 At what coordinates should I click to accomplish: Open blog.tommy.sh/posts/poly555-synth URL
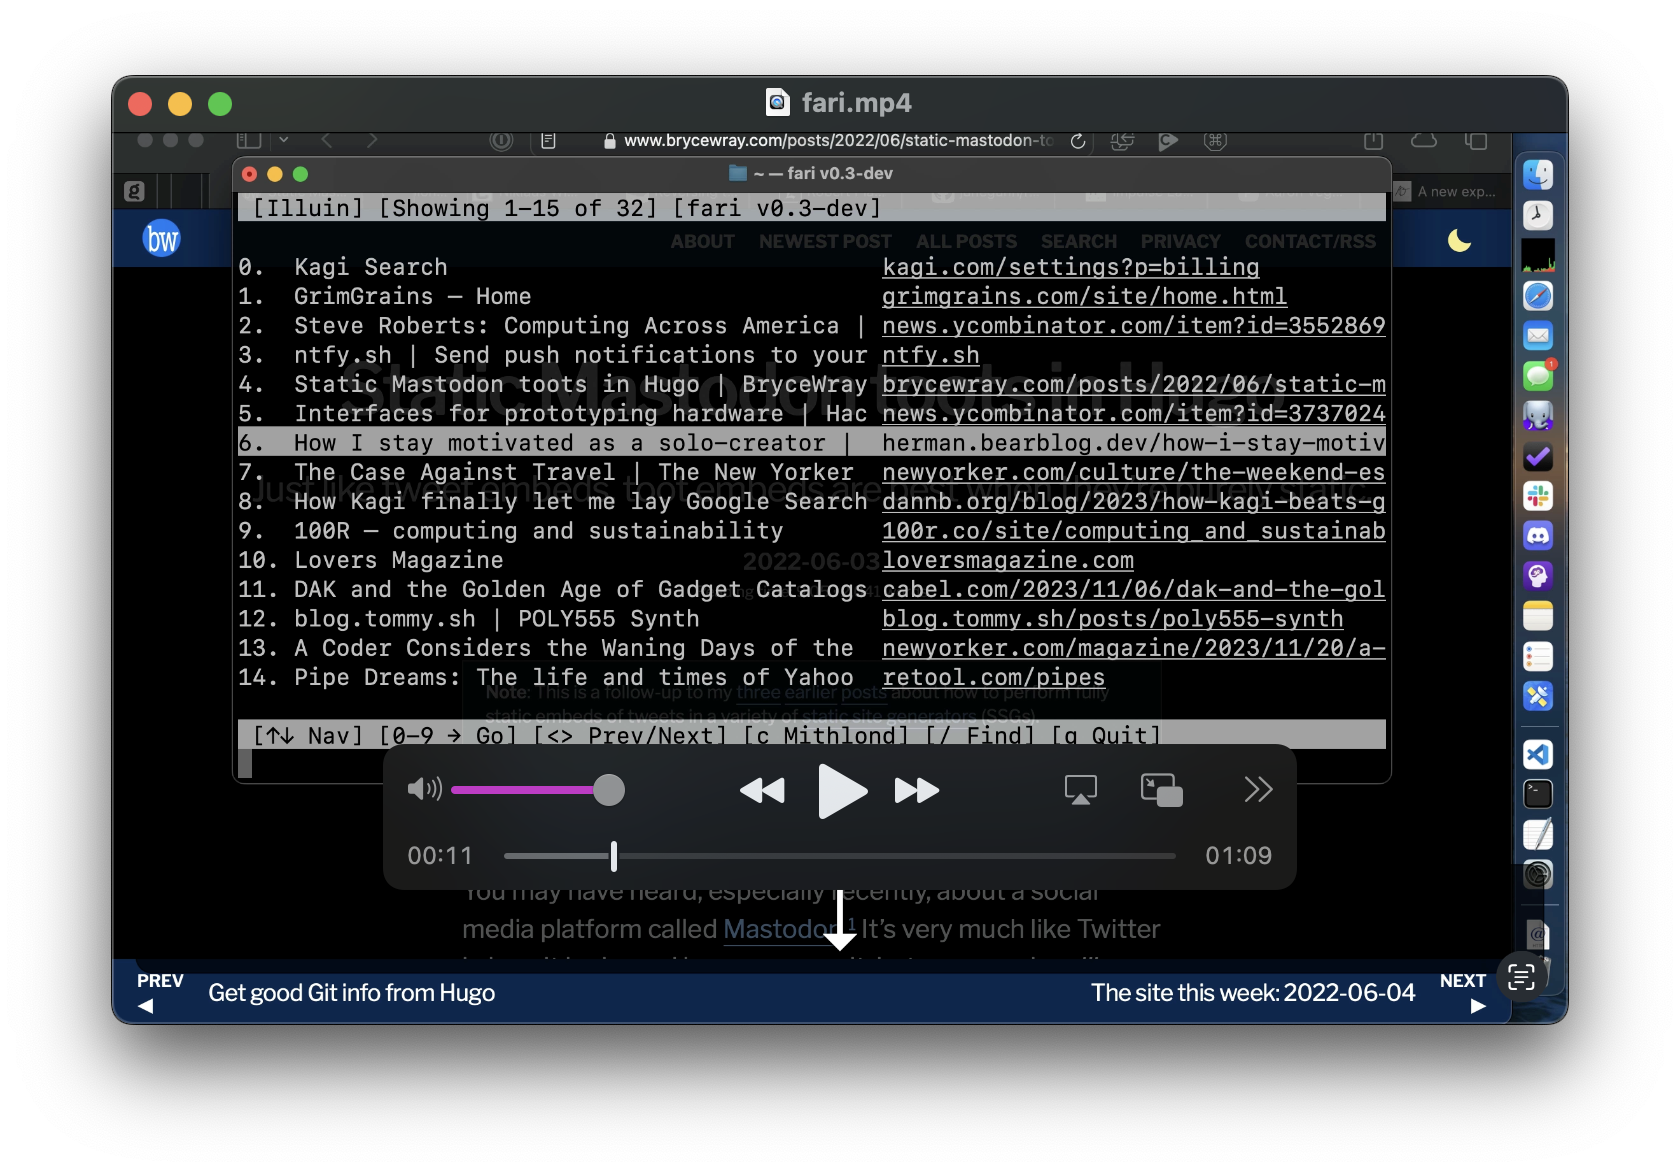point(1112,619)
